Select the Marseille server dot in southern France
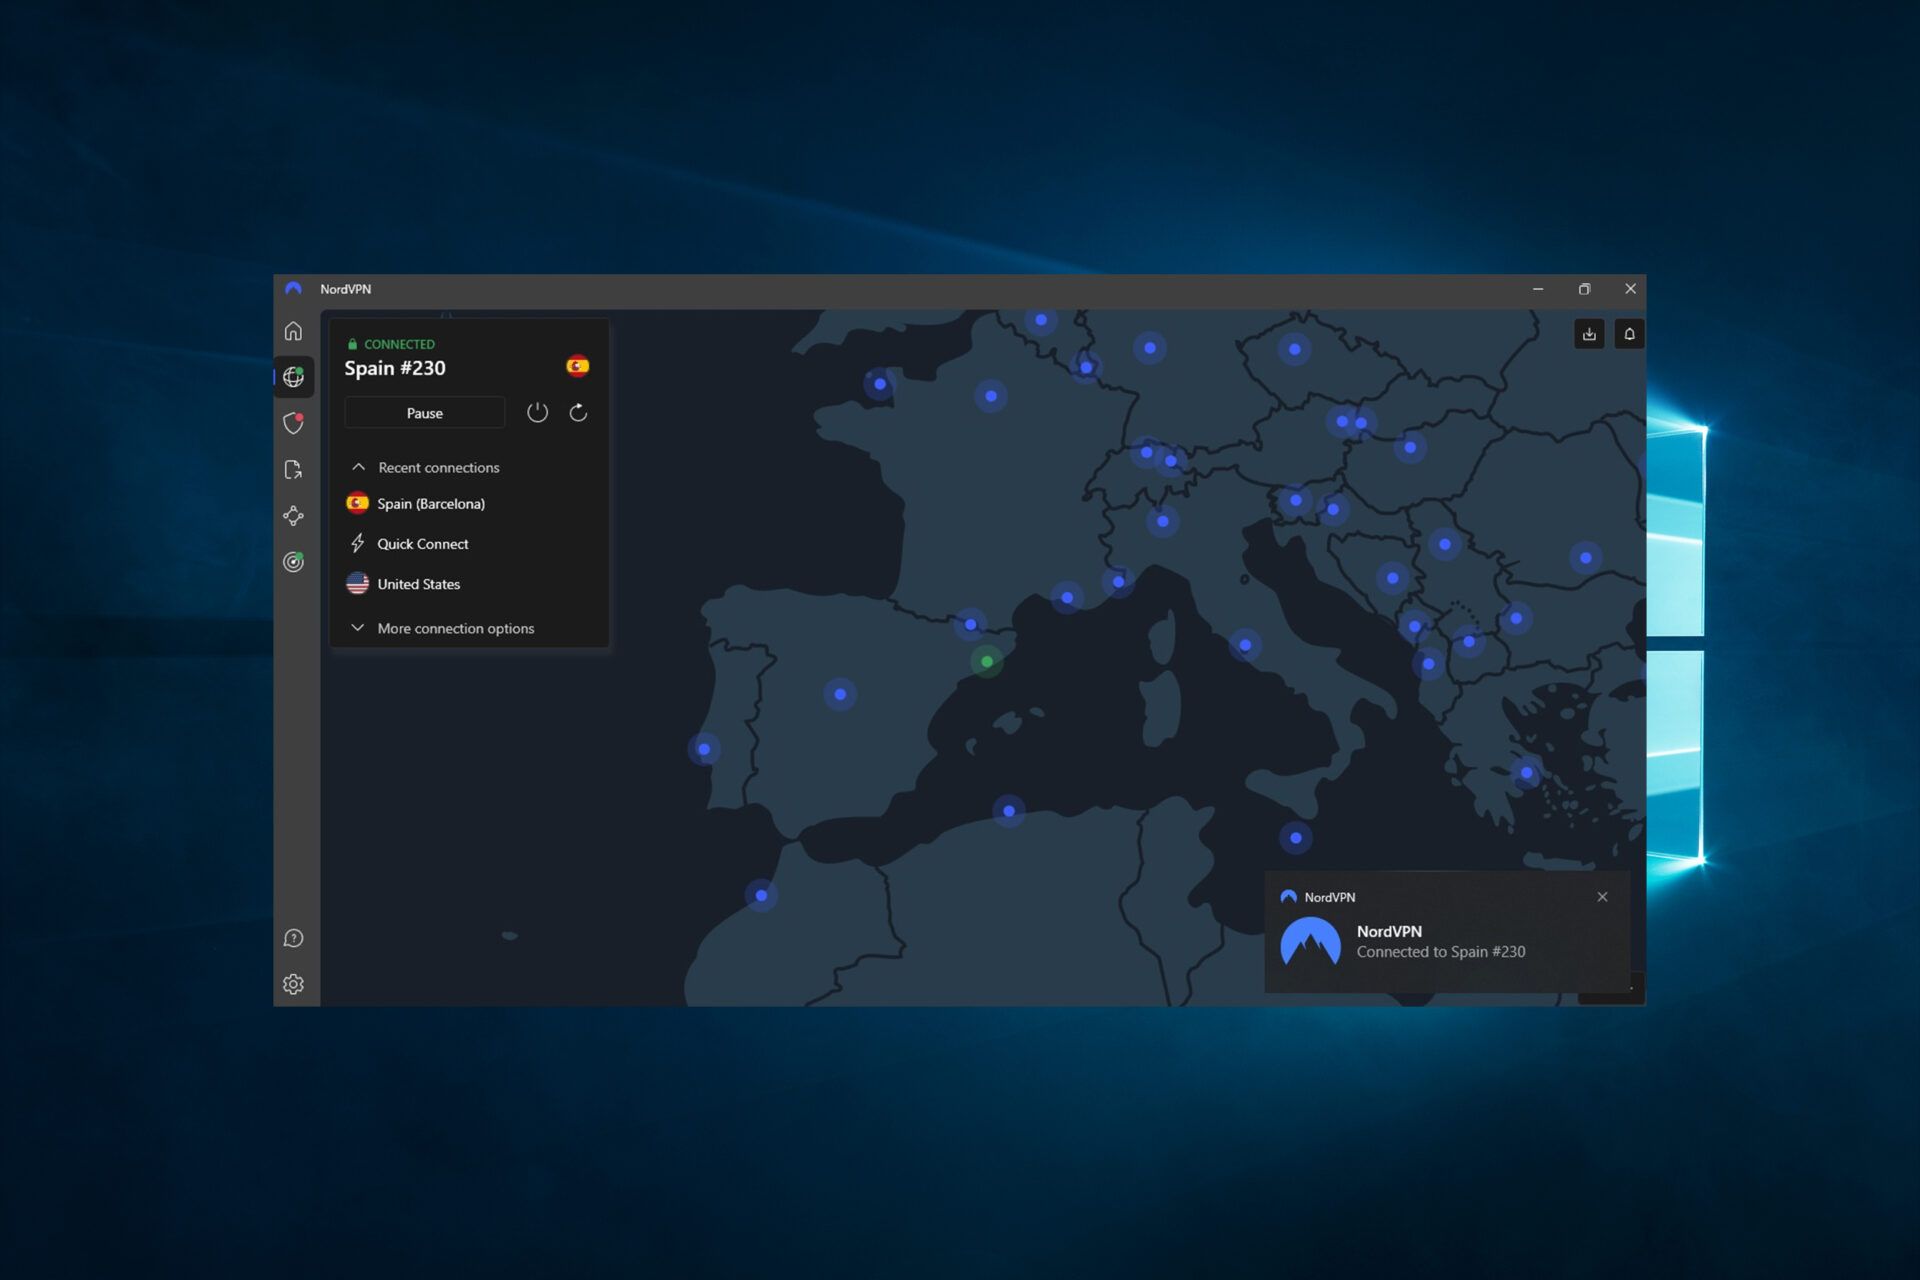 click(x=1068, y=598)
